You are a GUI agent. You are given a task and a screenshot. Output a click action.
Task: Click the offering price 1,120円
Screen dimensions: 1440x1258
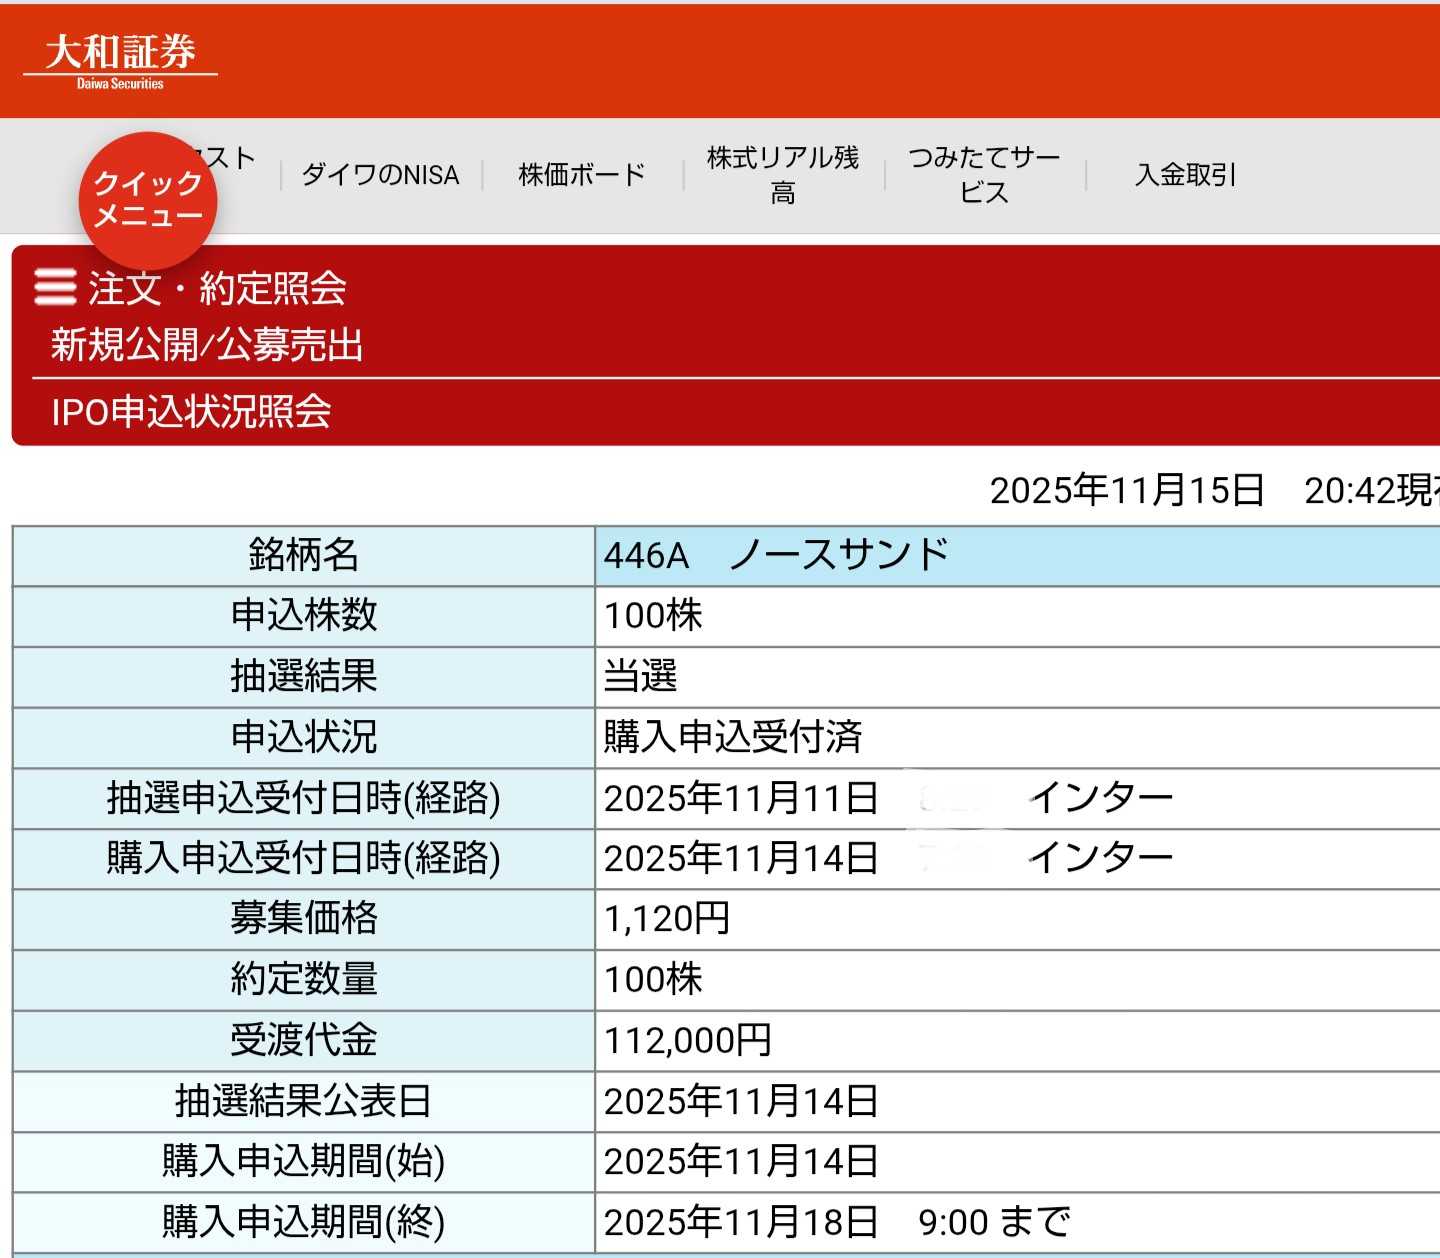(x=667, y=918)
